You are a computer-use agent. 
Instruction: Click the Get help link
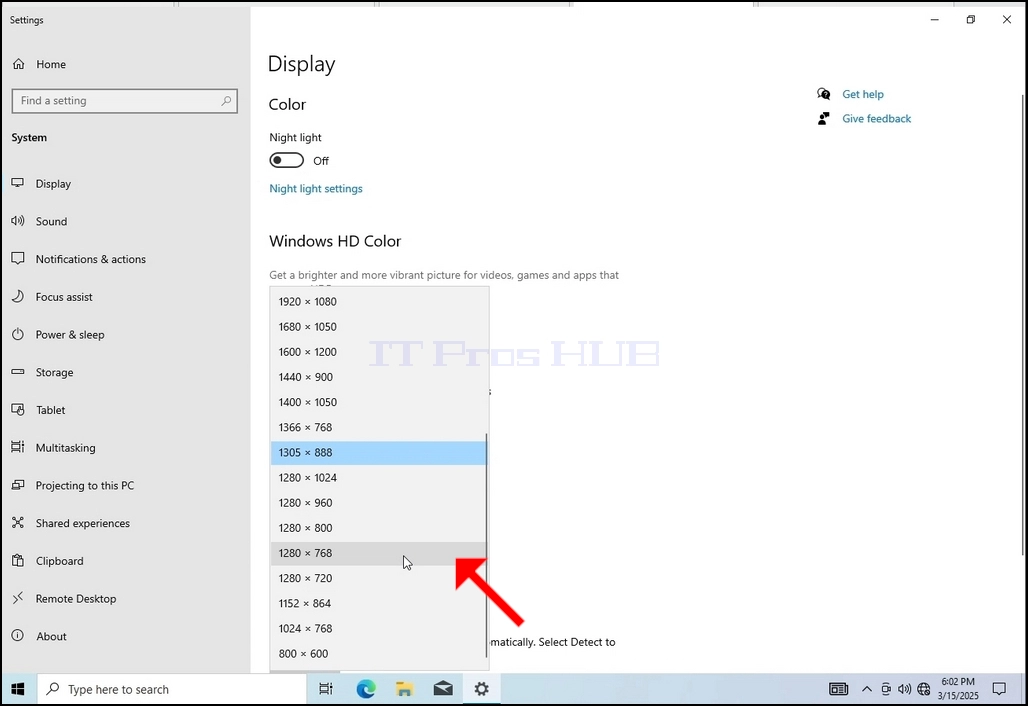863,94
